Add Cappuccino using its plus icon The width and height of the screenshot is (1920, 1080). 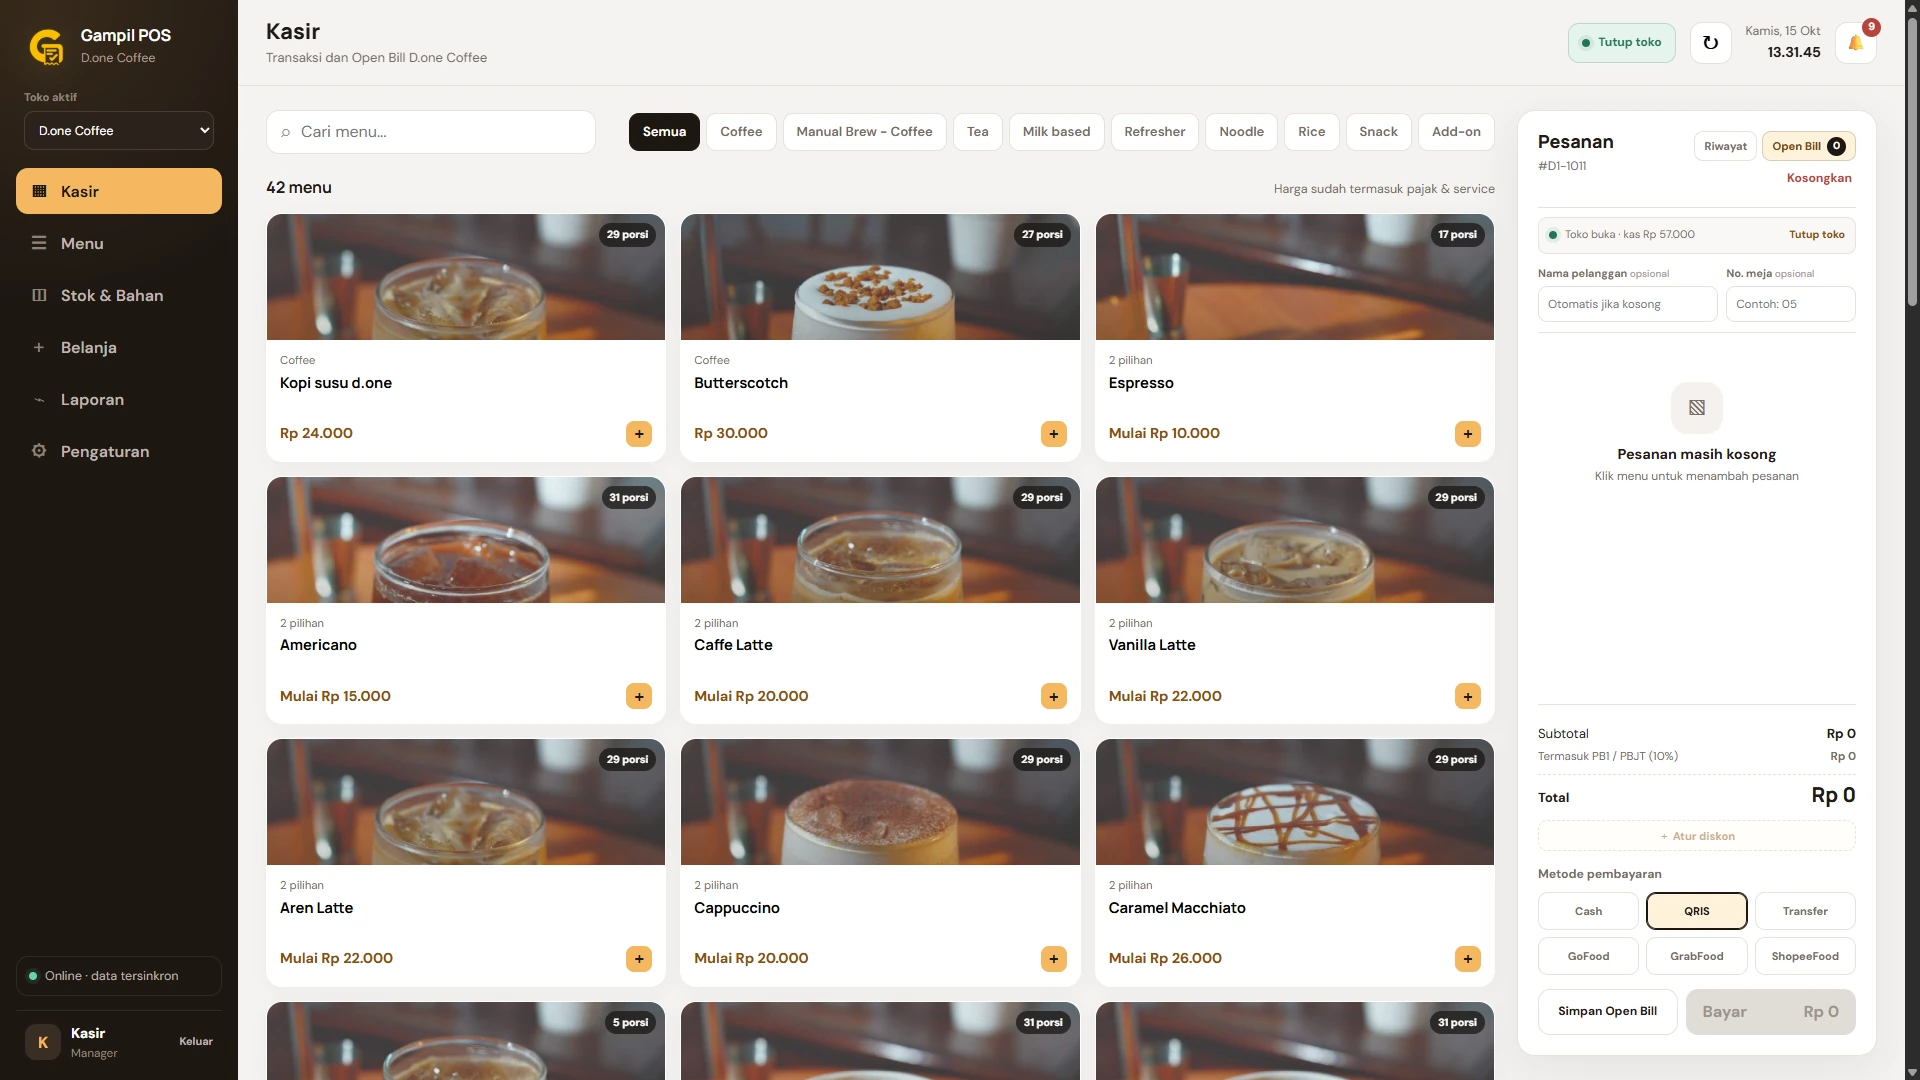(1054, 959)
